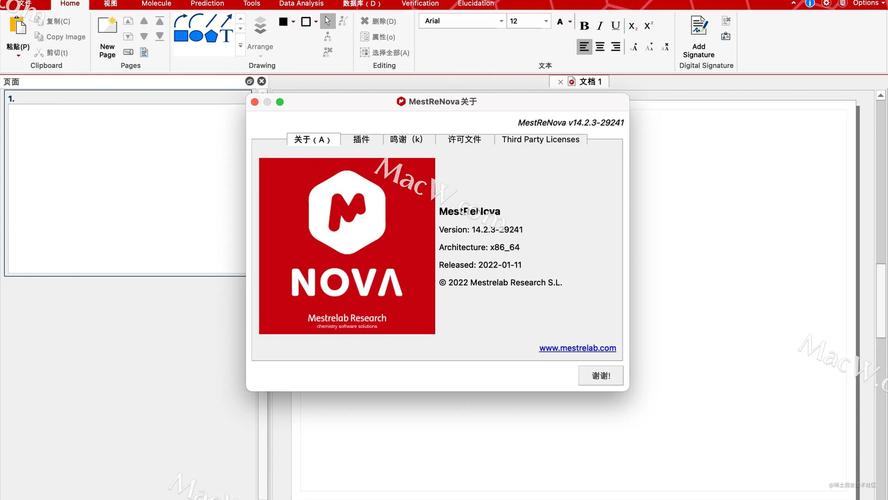Select the straight line drawing tool
This screenshot has height=500, width=888.
[x=211, y=22]
